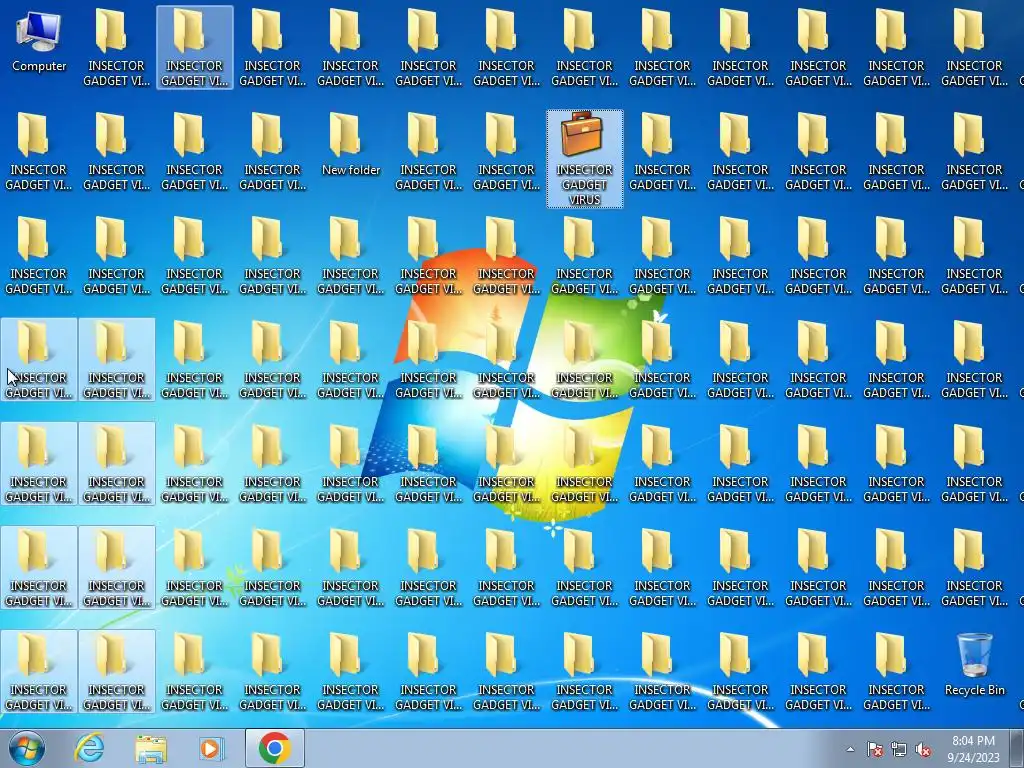1024x768 pixels.
Task: Select the INSECTOR GADGET VIRUS briefcase icon
Action: pos(584,159)
